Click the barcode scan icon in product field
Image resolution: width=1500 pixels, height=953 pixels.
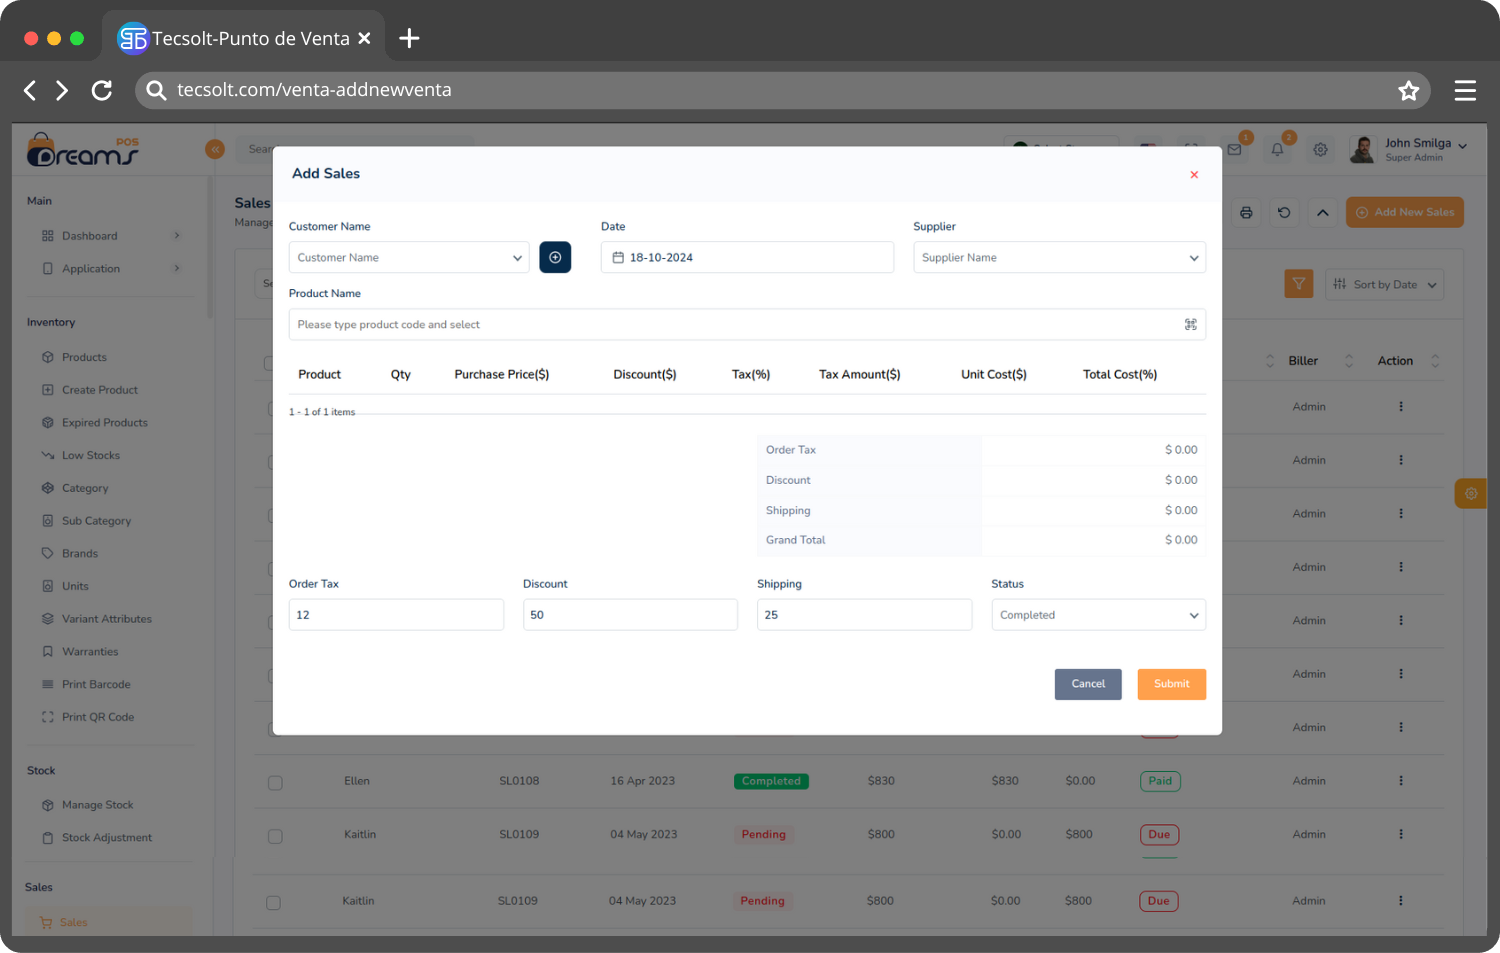(x=1190, y=324)
